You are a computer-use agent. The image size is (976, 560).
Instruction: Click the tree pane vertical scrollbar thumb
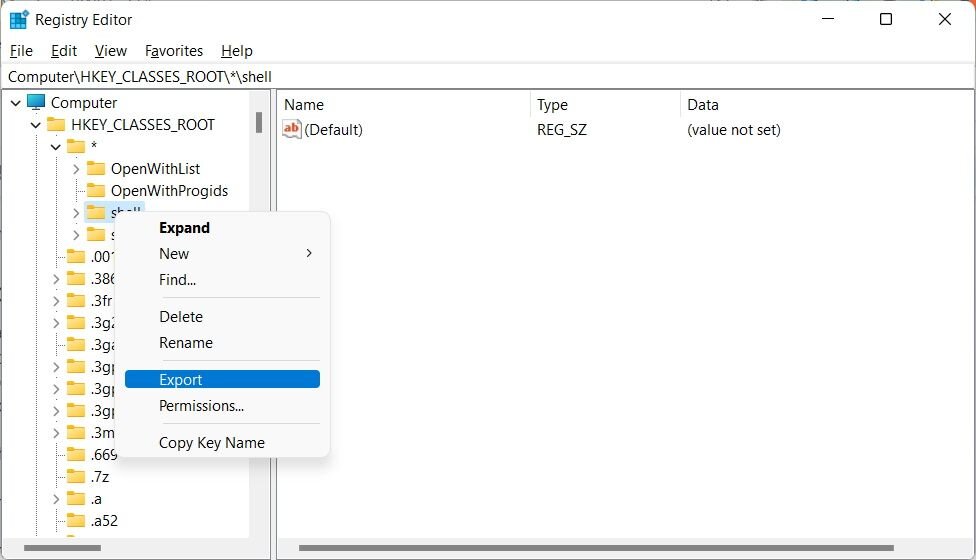click(x=259, y=122)
